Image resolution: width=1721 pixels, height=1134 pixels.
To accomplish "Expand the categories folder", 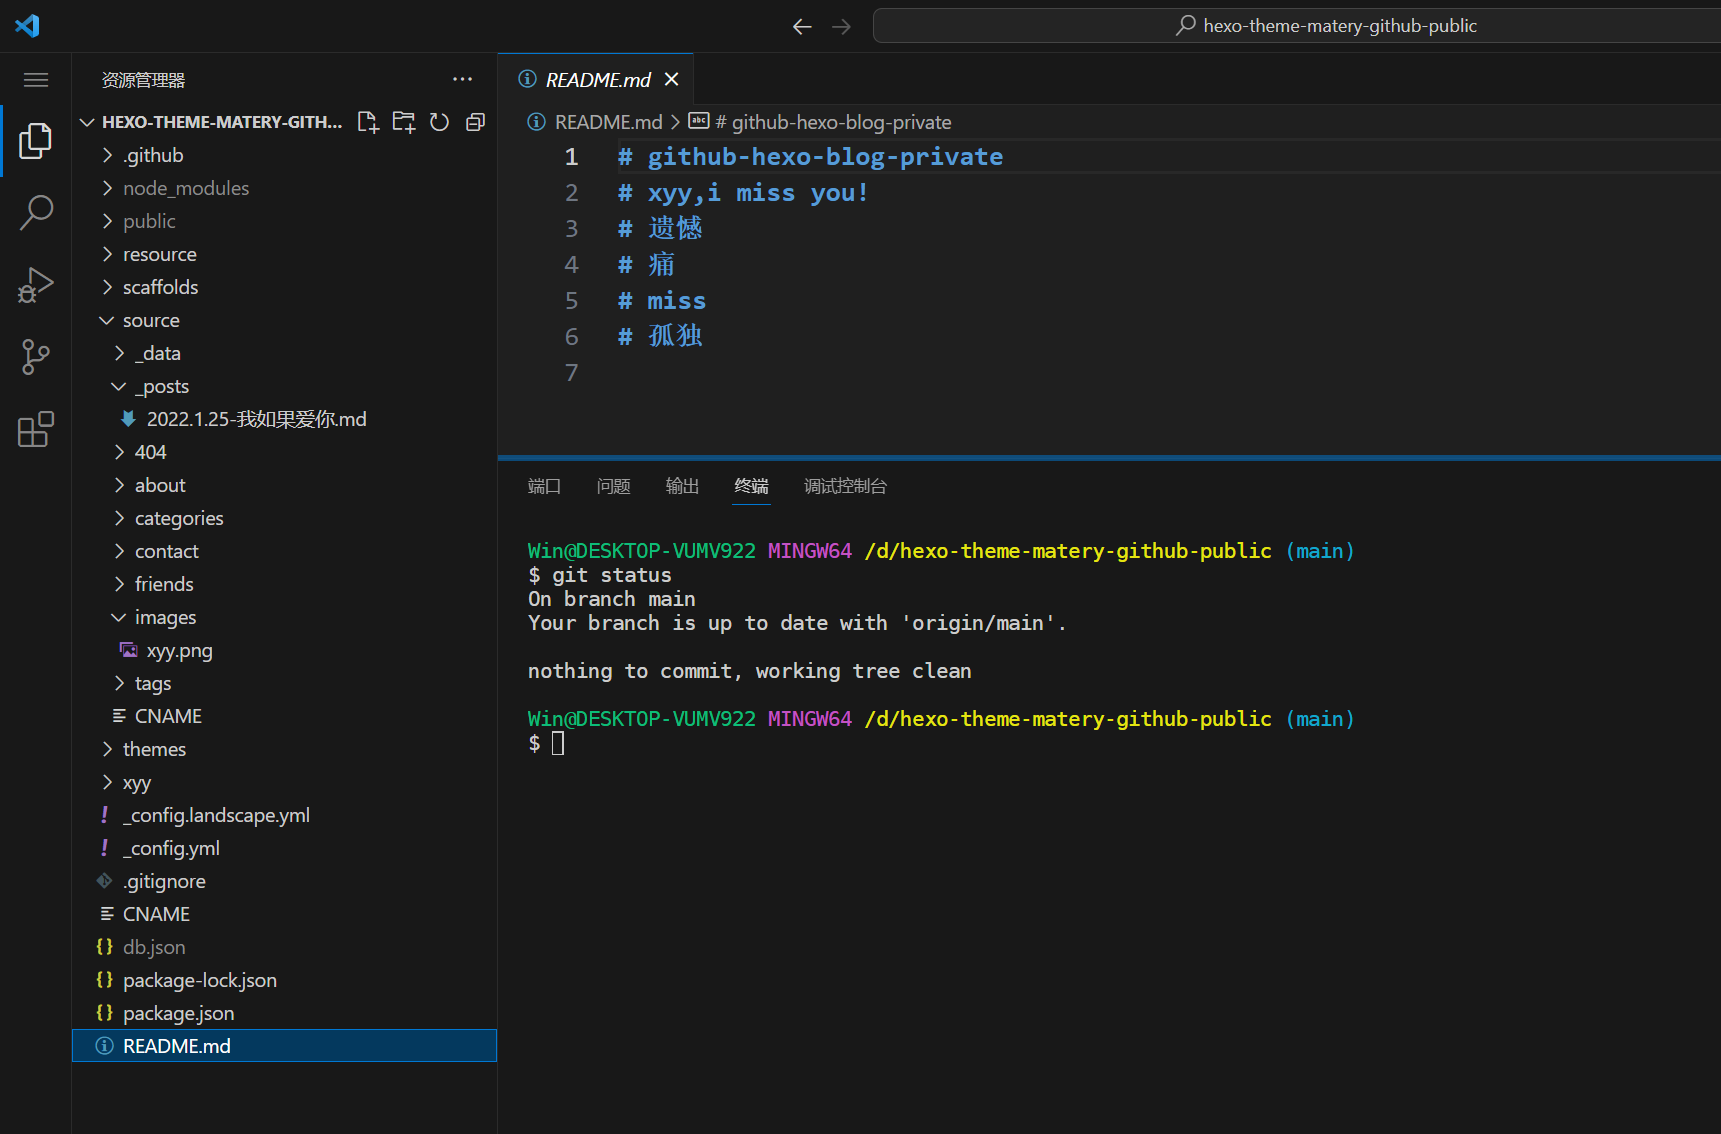I will [x=284, y=518].
